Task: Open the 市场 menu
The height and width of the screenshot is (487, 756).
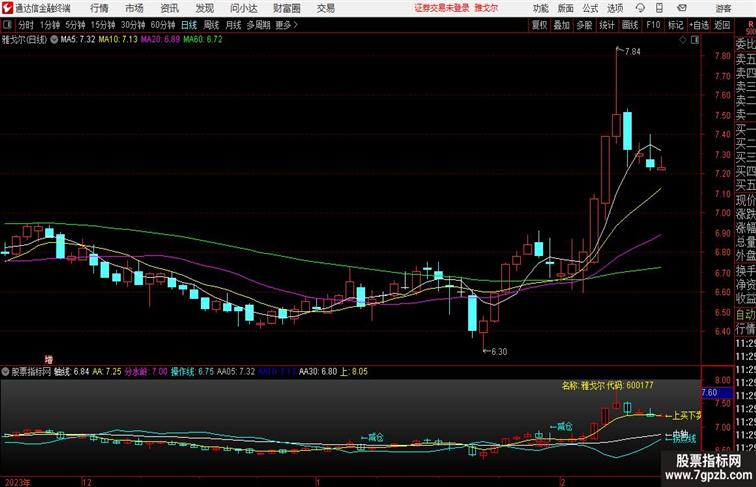Action: pos(135,8)
